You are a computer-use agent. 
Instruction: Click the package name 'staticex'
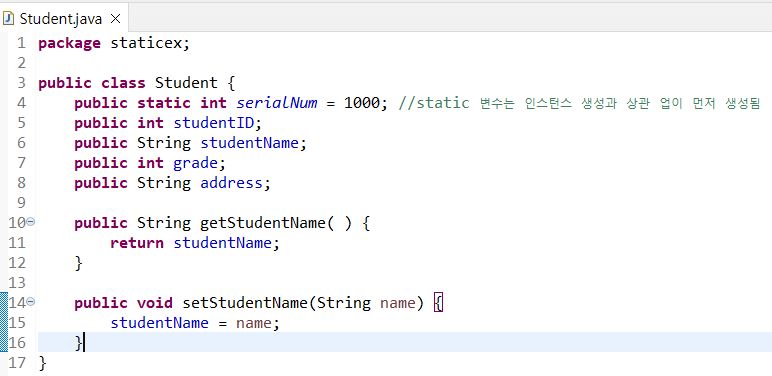pyautogui.click(x=145, y=43)
